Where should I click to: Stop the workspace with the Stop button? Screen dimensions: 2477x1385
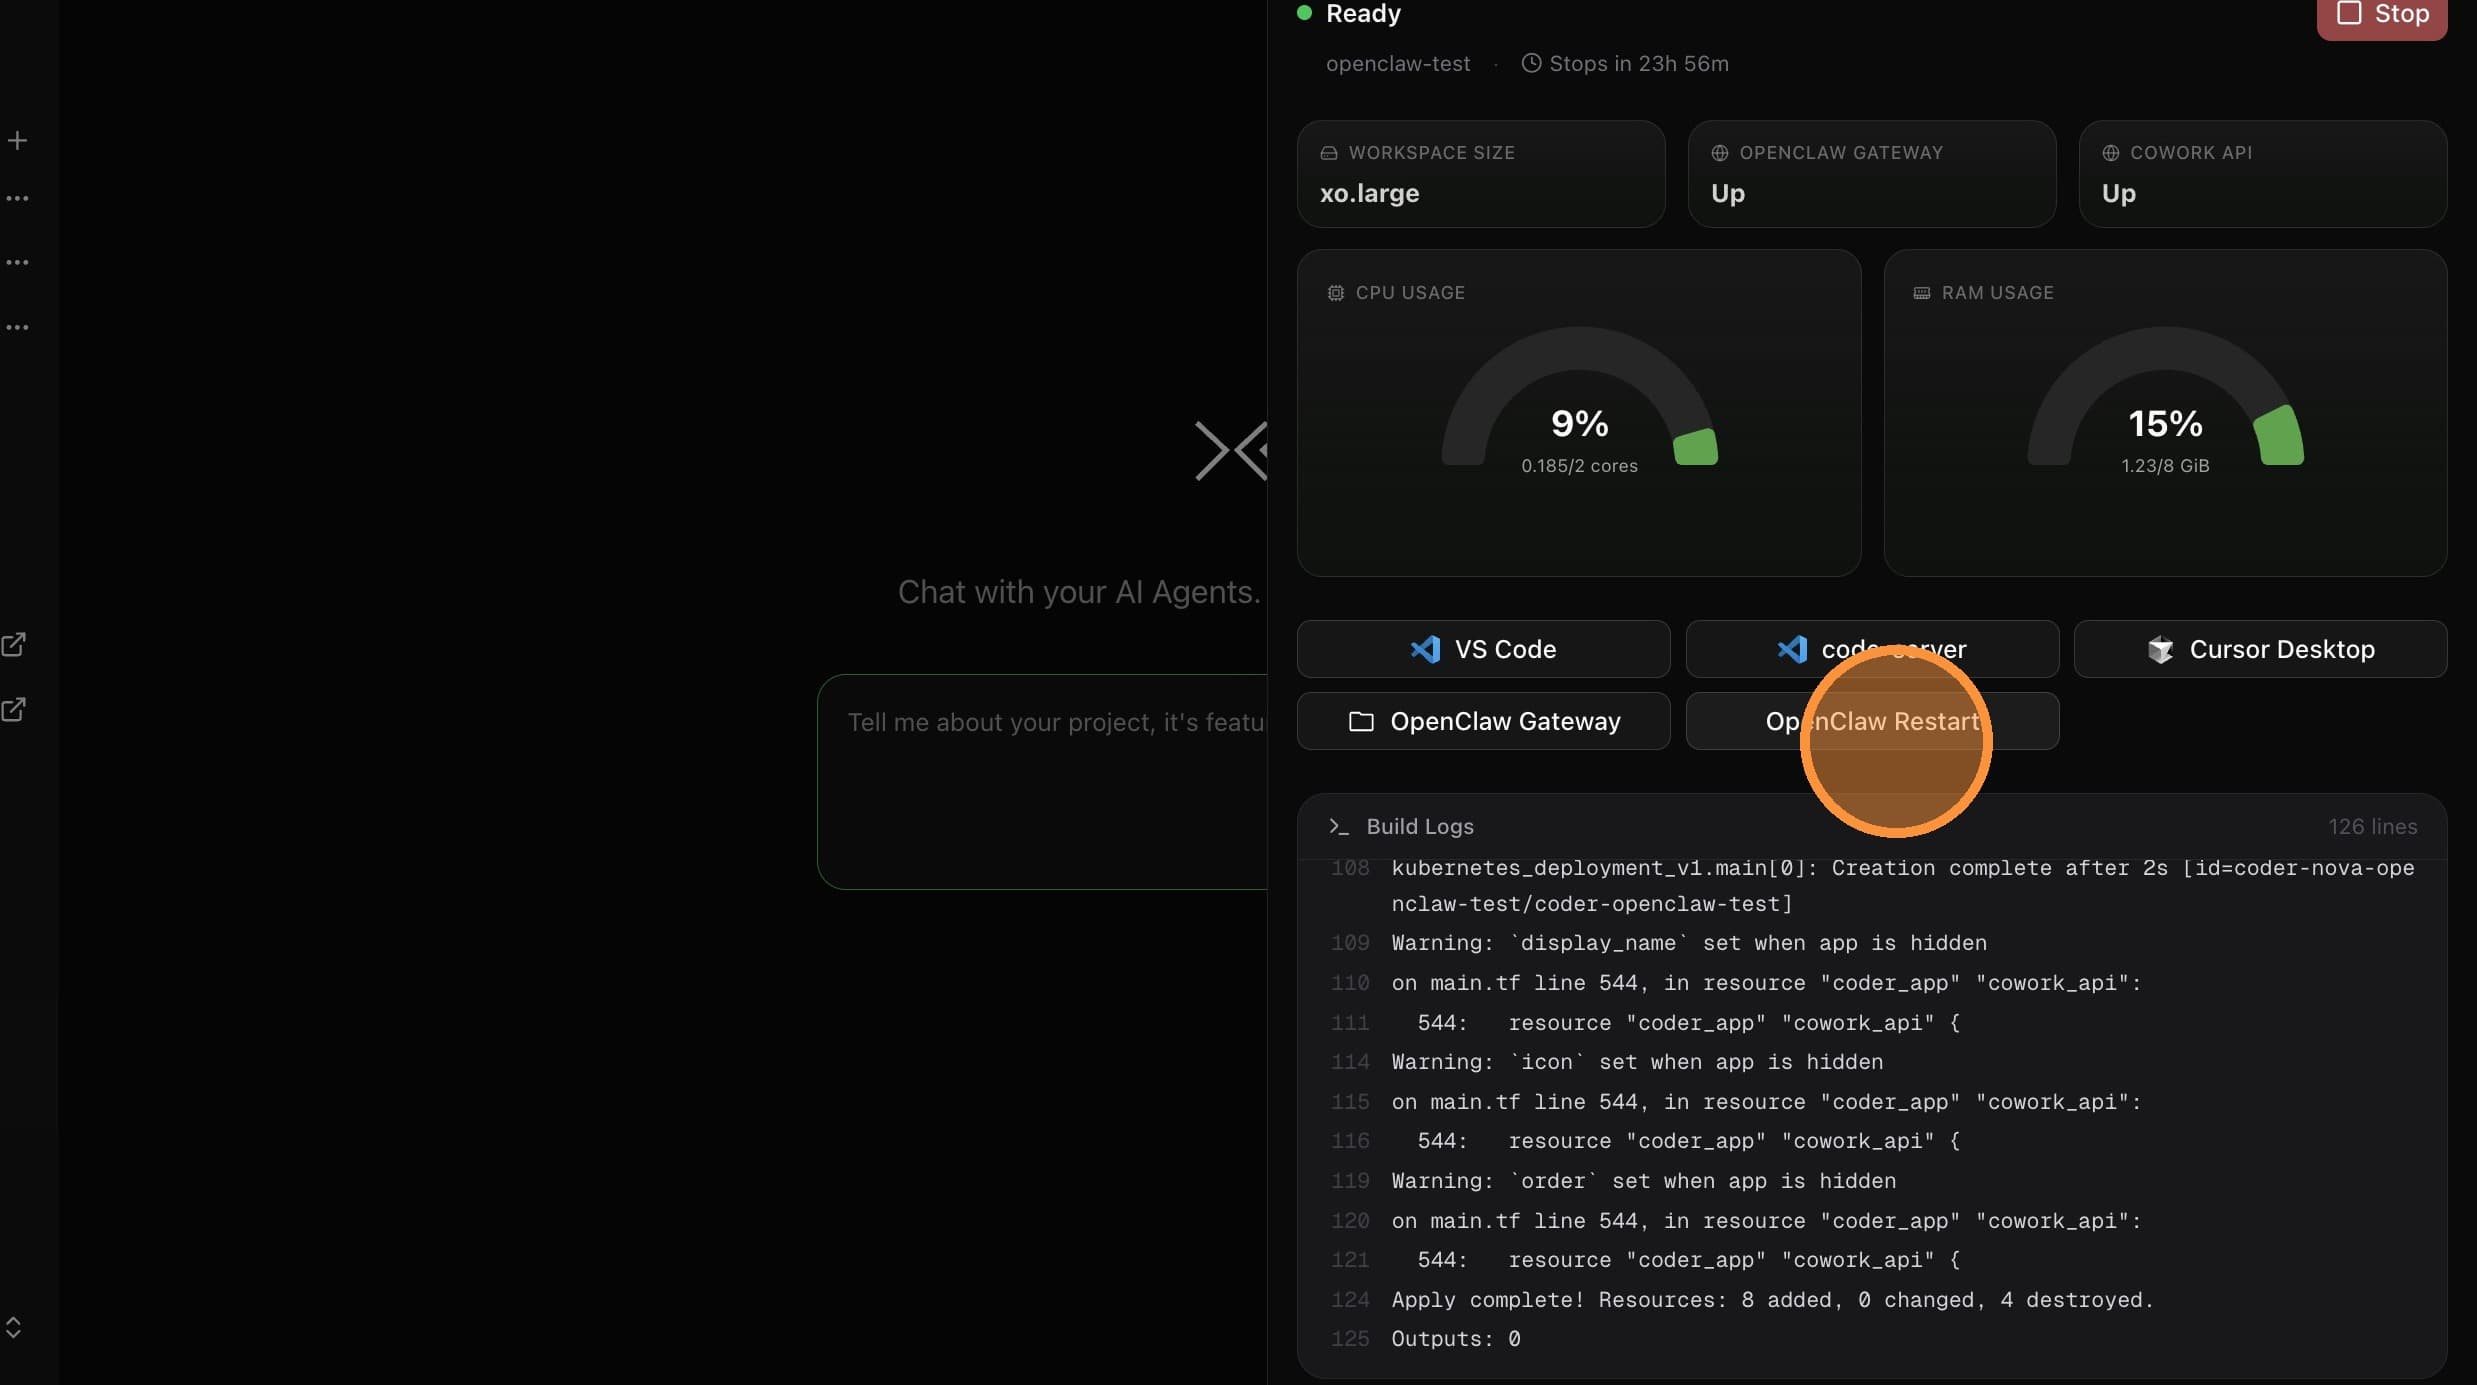[2381, 16]
